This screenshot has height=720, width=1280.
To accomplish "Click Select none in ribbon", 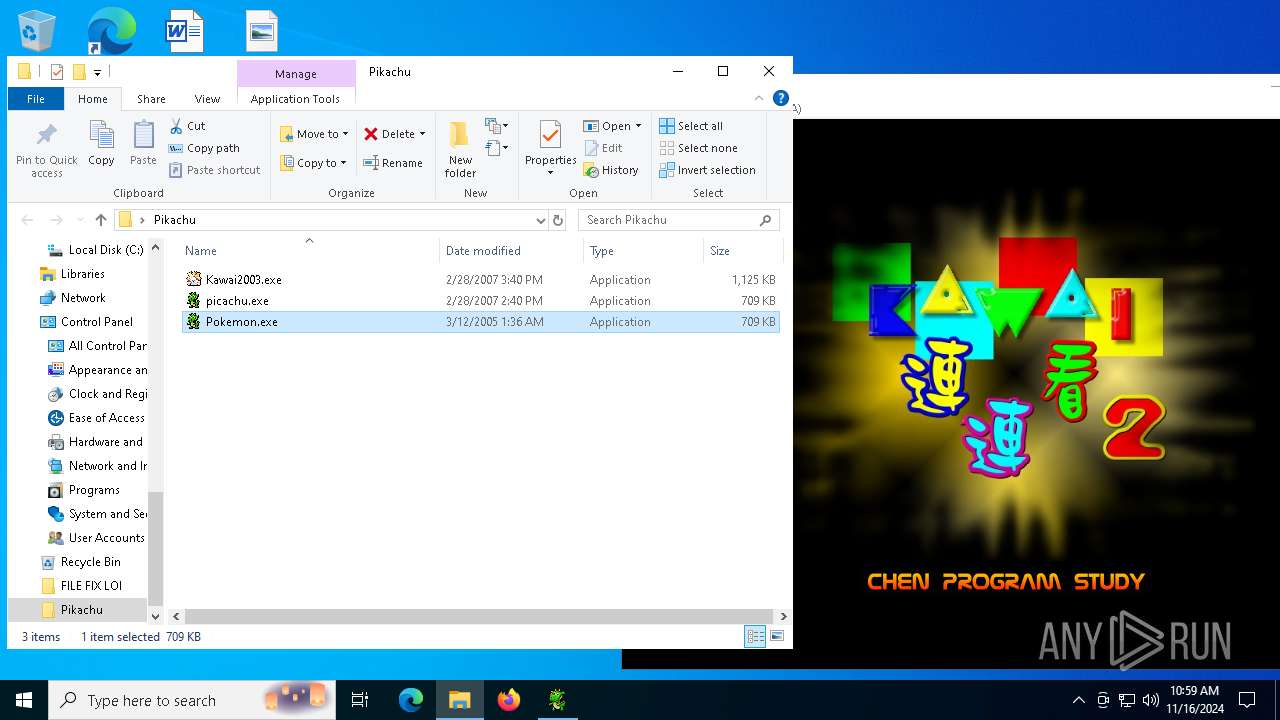I will coord(698,148).
